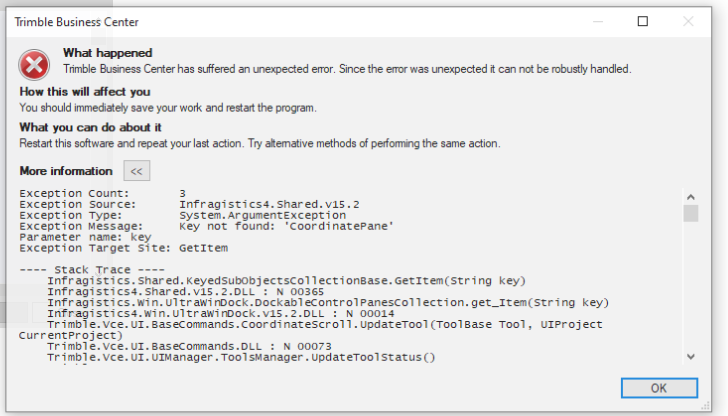Click the System.ArgumentException exception type text
This screenshot has width=728, height=416.
262,215
